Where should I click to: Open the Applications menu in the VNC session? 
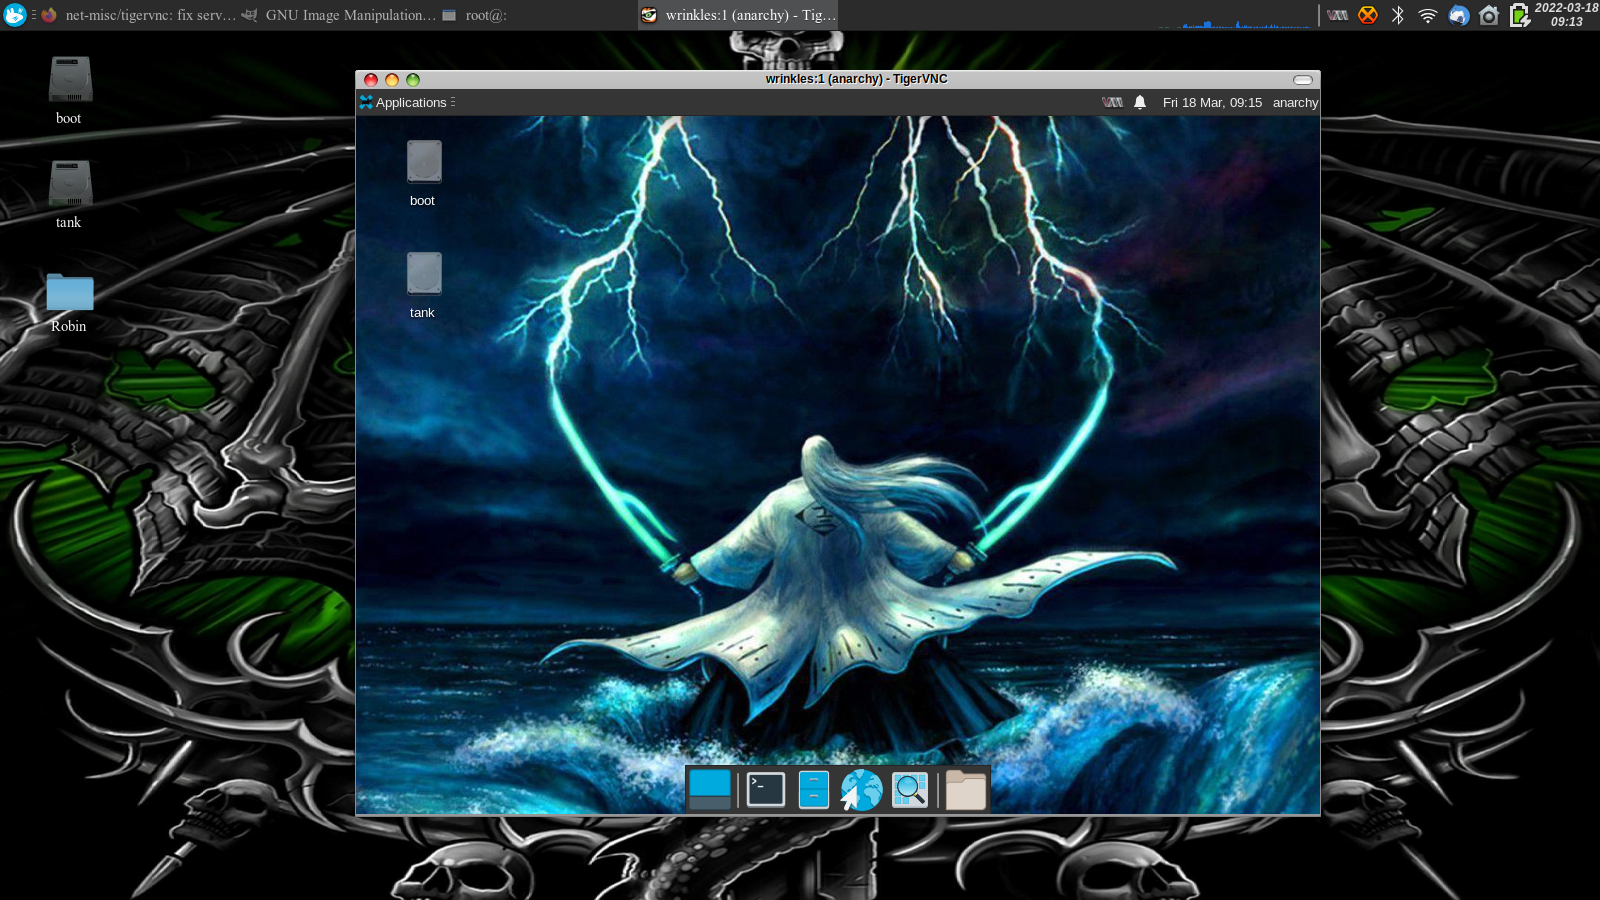406,102
